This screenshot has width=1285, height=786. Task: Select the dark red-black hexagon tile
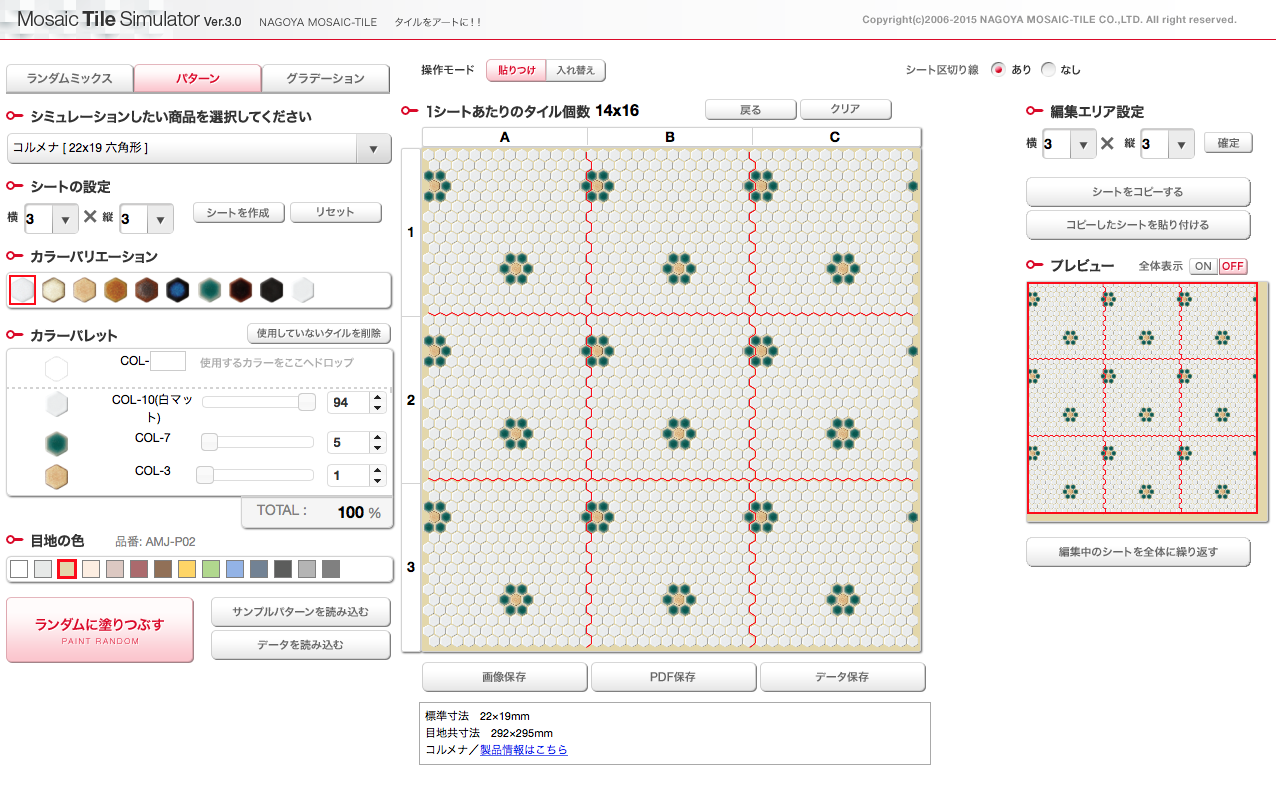click(240, 290)
